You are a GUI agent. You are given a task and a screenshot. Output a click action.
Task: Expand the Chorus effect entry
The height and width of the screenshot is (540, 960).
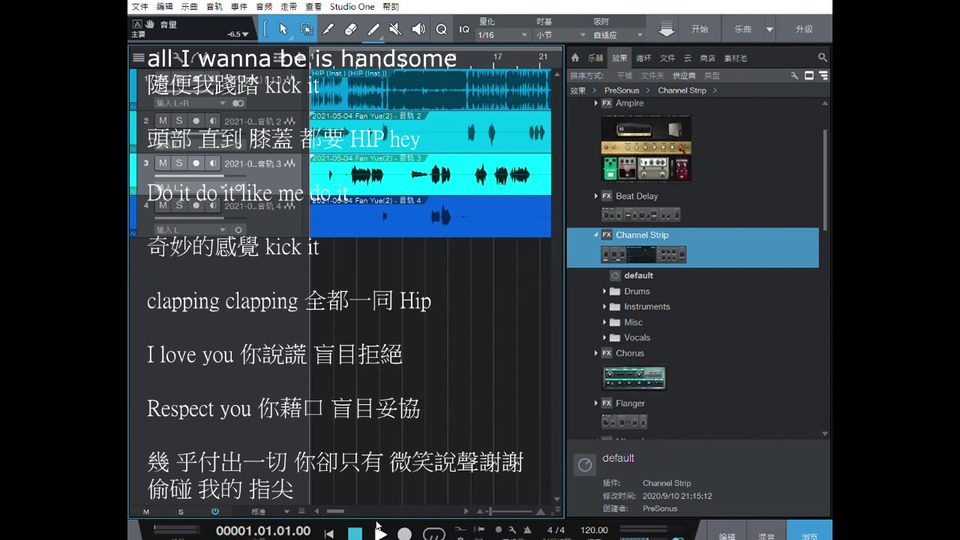point(596,353)
